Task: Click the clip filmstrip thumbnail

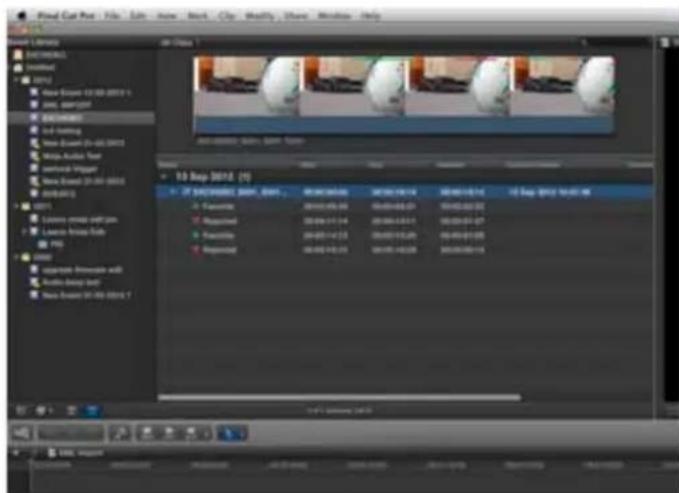Action: 404,94
